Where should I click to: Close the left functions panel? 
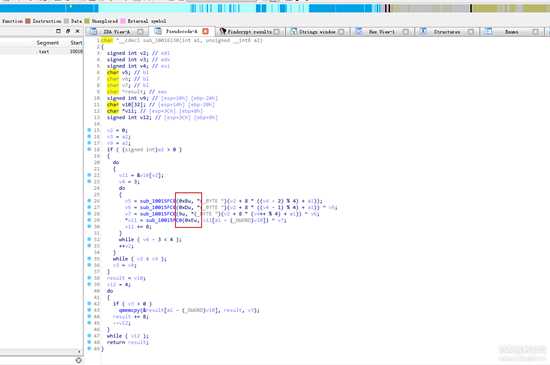pos(78,31)
